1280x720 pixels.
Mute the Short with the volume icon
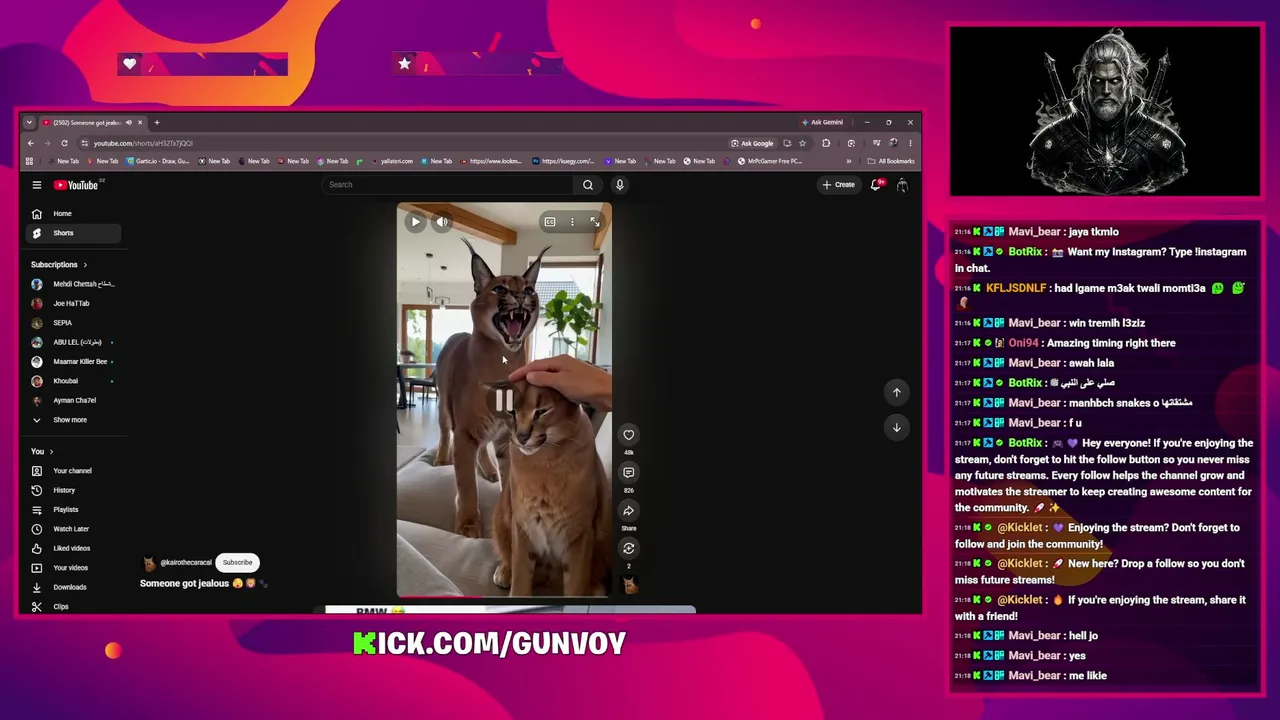[441, 222]
